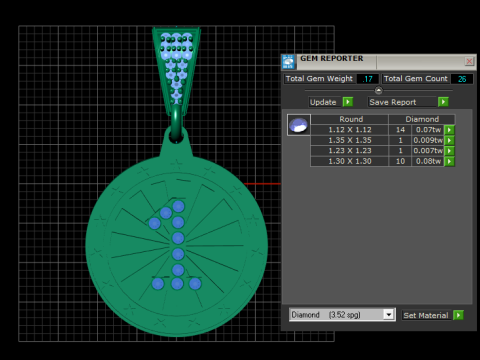The height and width of the screenshot is (360, 480).
Task: Click green arrow beside Set Material
Action: 459,315
